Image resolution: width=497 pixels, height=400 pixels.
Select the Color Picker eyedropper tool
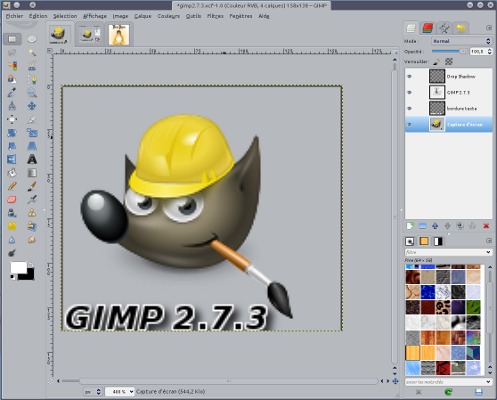click(12, 93)
